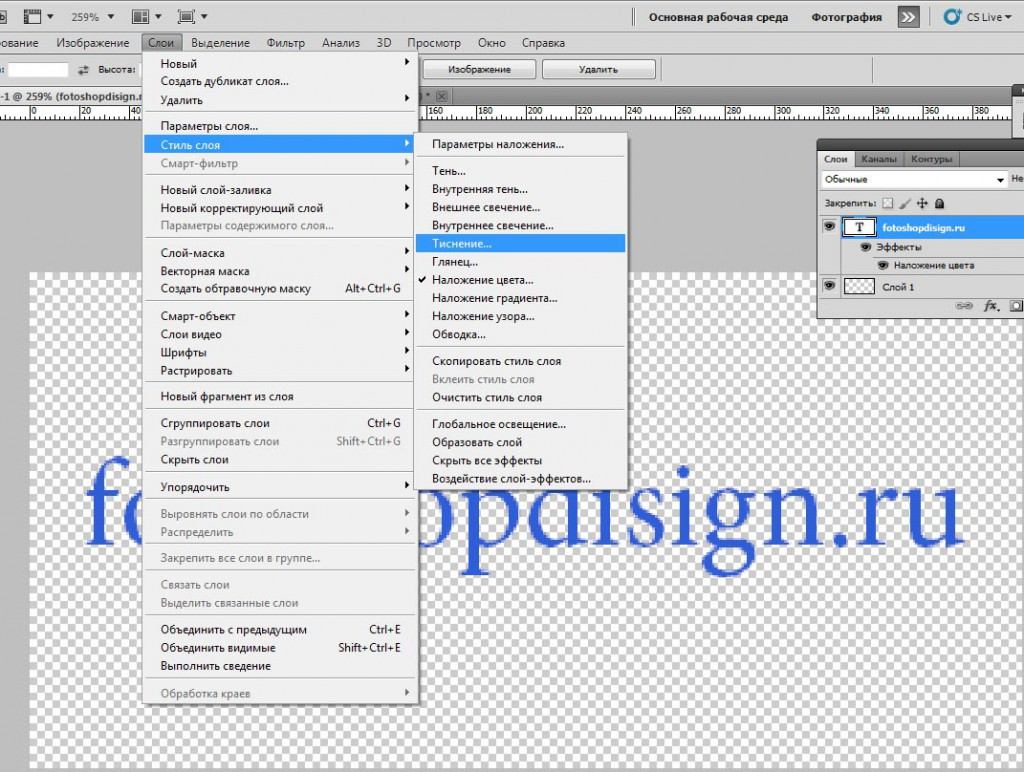Select the Слой 1 layer thumbnail

tap(859, 286)
